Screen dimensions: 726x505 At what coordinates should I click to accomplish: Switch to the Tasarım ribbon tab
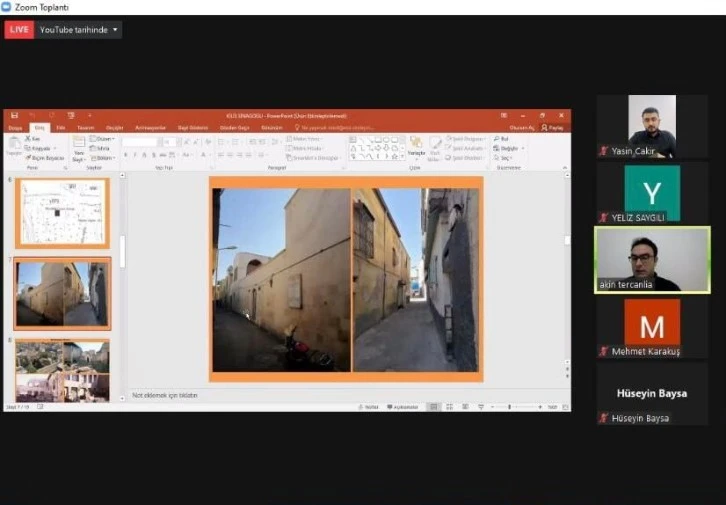[85, 128]
